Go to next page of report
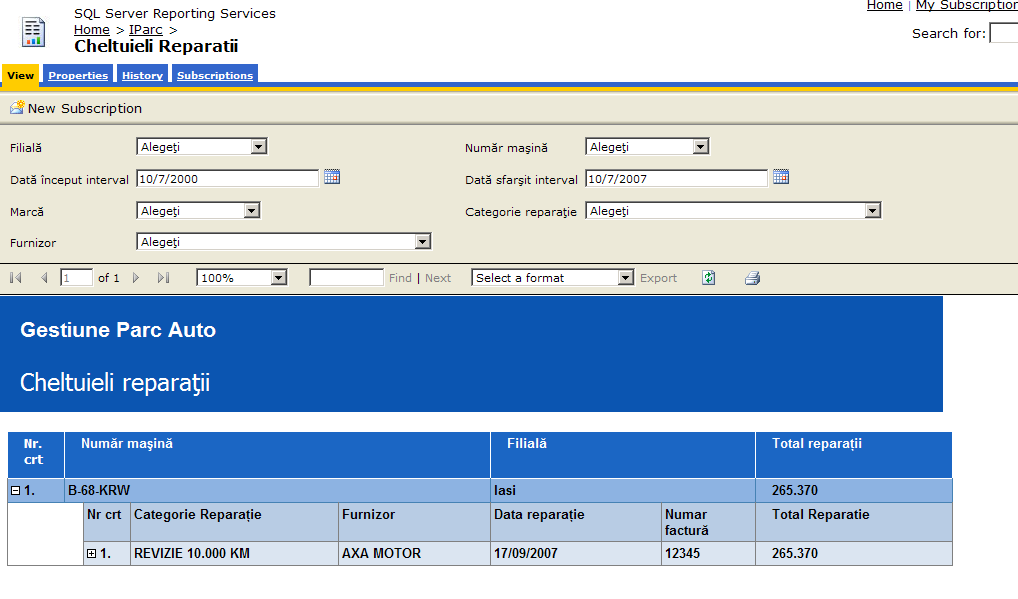The width and height of the screenshot is (1018, 599). 136,278
